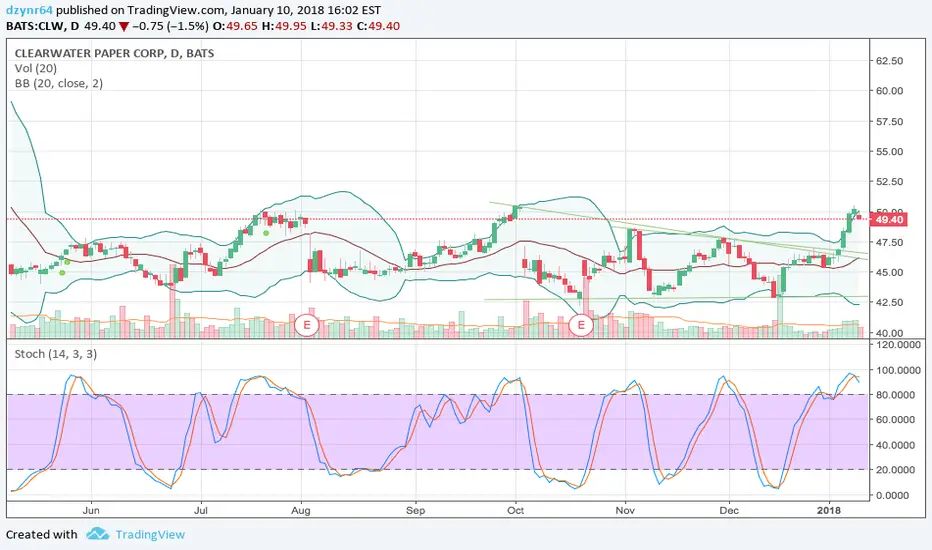Click the BATS:CLW, D symbol text
932x550 pixels.
click(42, 26)
